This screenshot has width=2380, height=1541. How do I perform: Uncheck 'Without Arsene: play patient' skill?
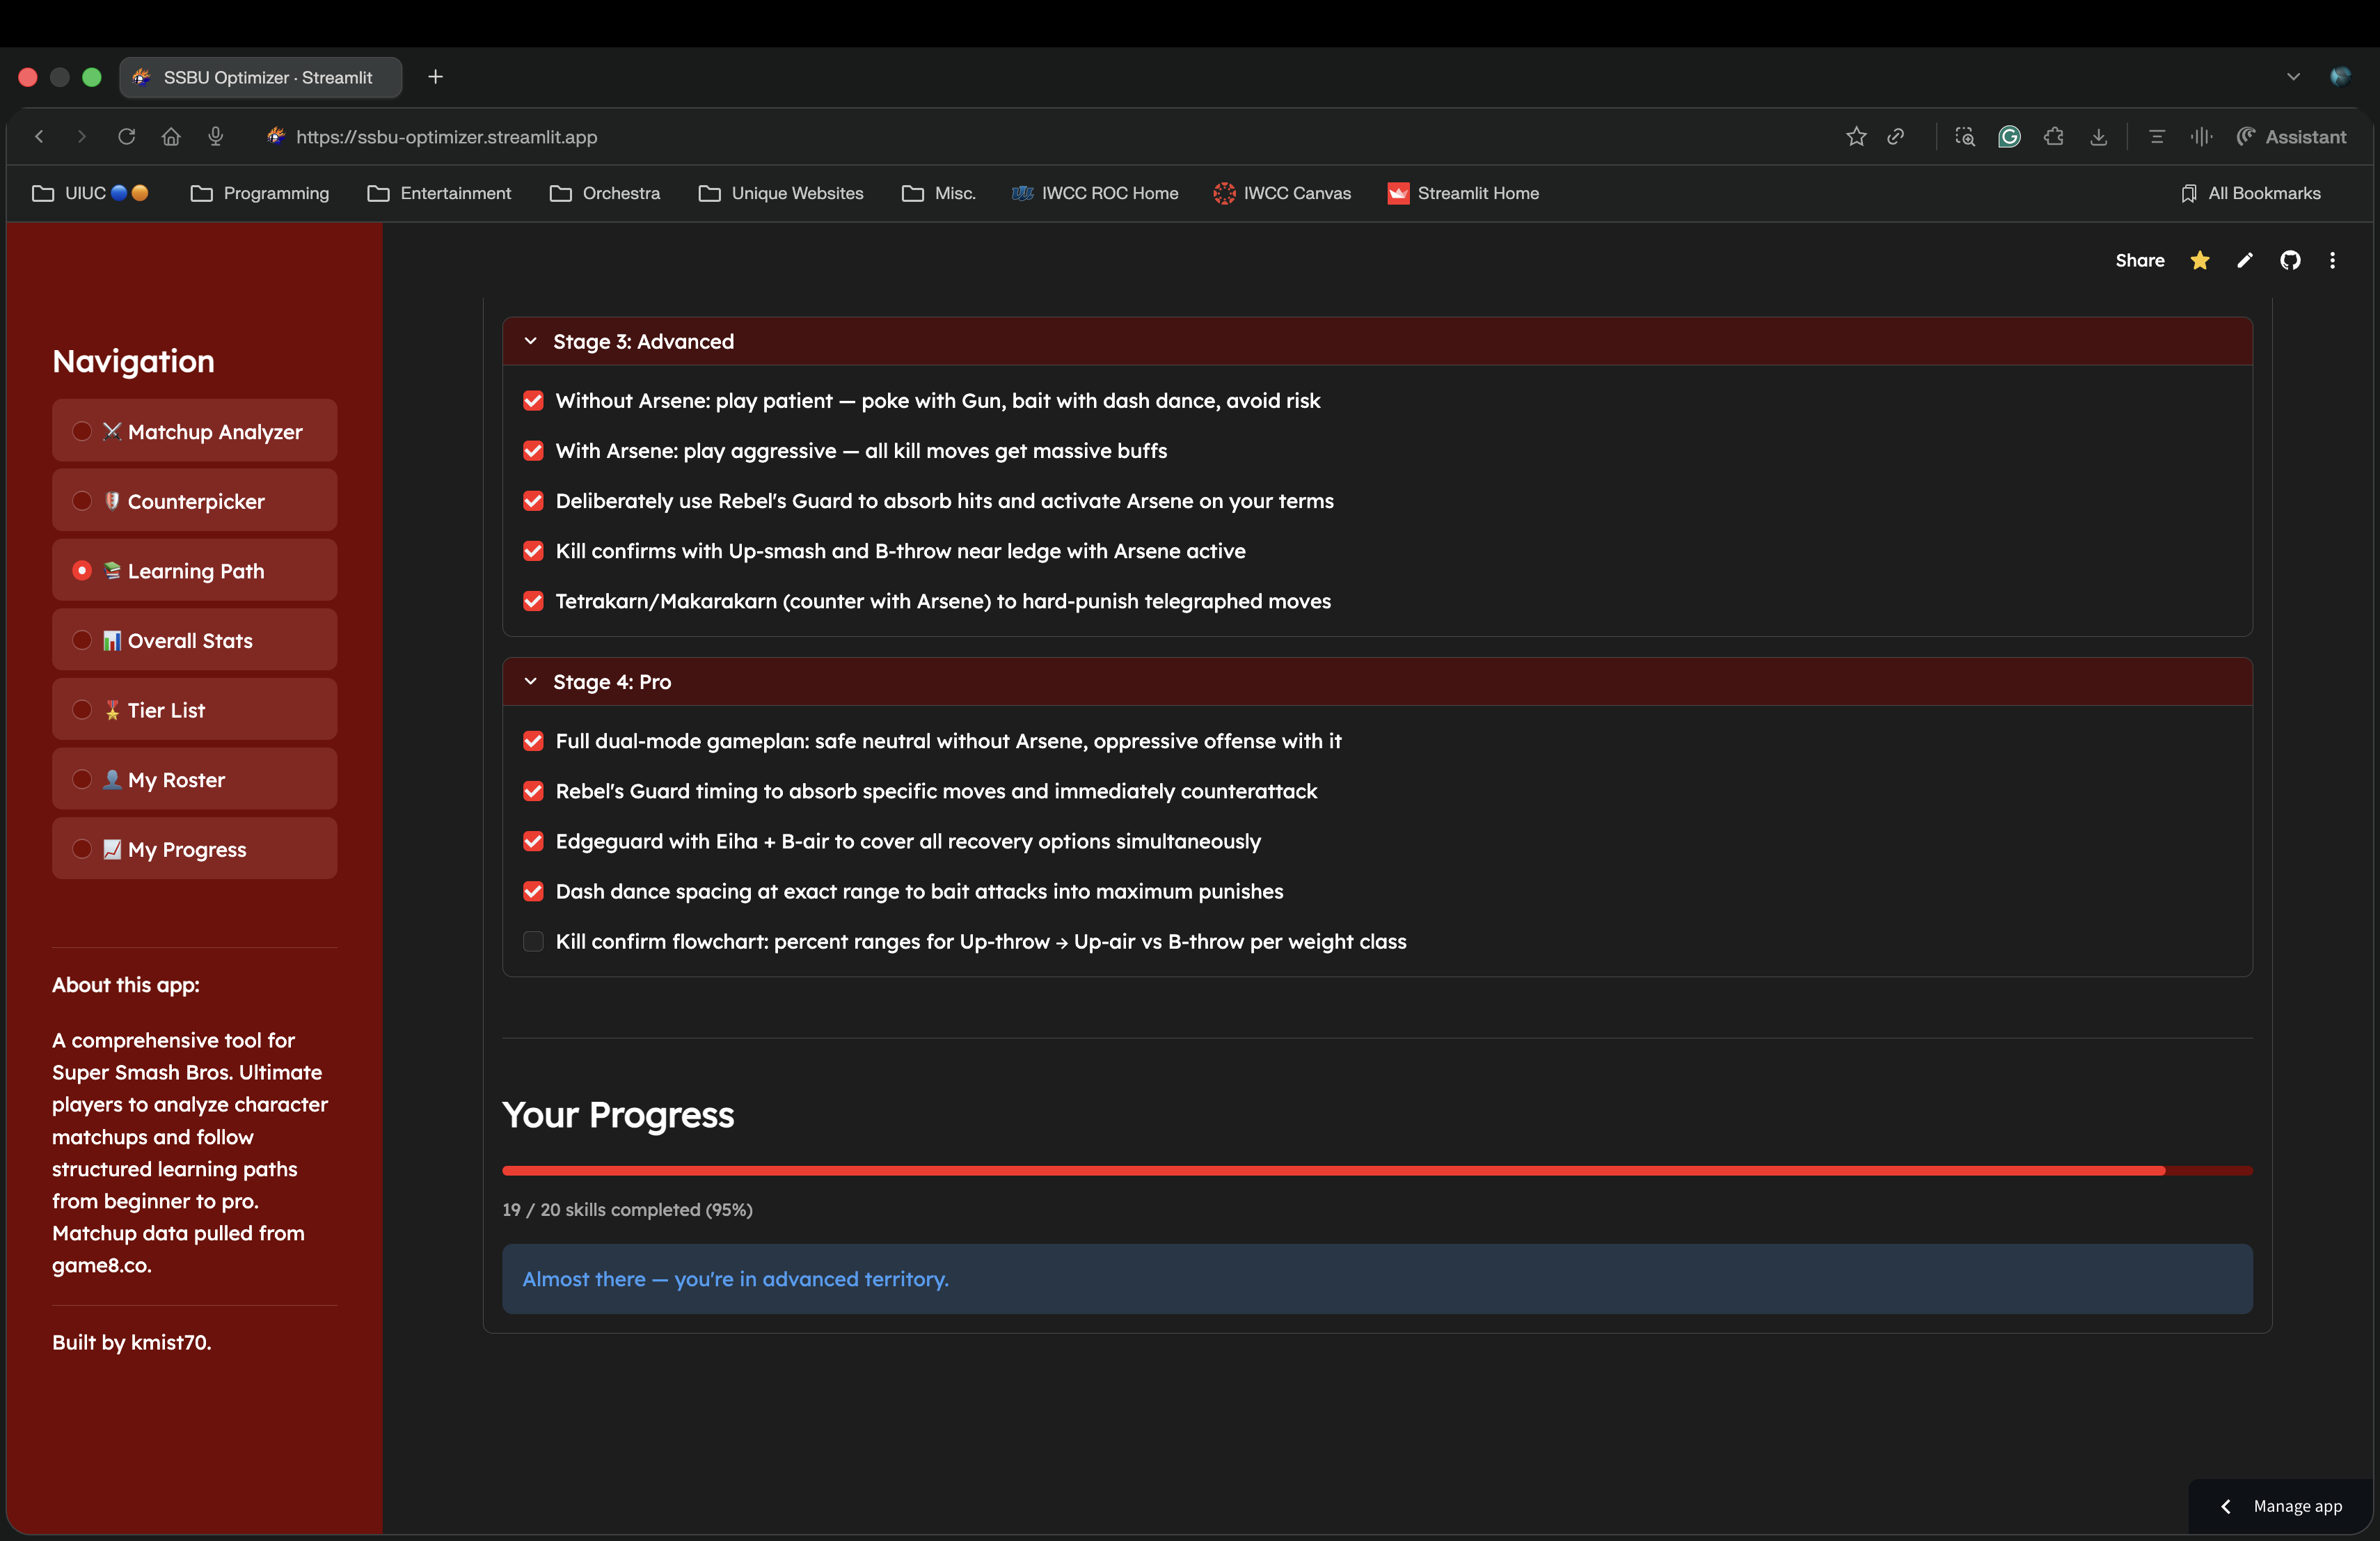point(533,400)
